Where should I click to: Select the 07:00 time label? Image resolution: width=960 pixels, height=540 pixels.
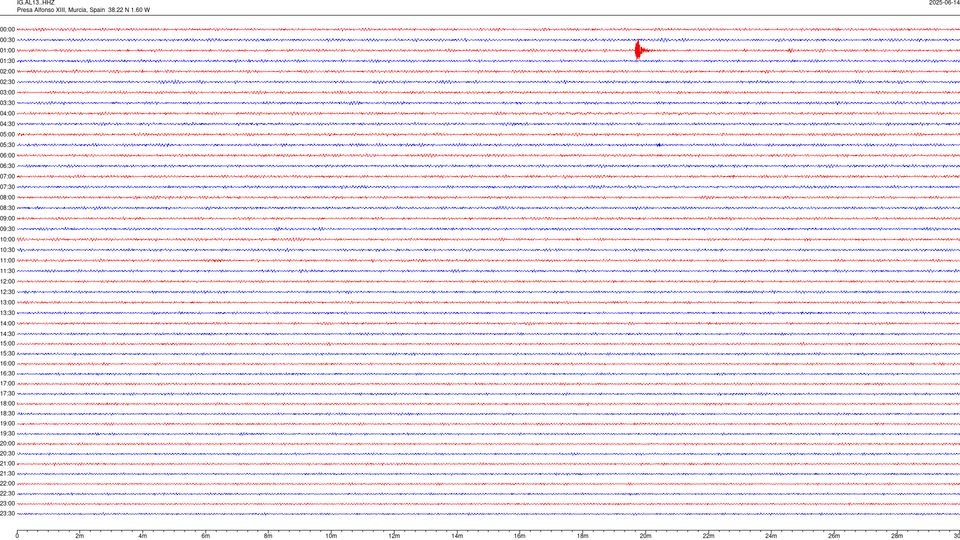coord(7,177)
